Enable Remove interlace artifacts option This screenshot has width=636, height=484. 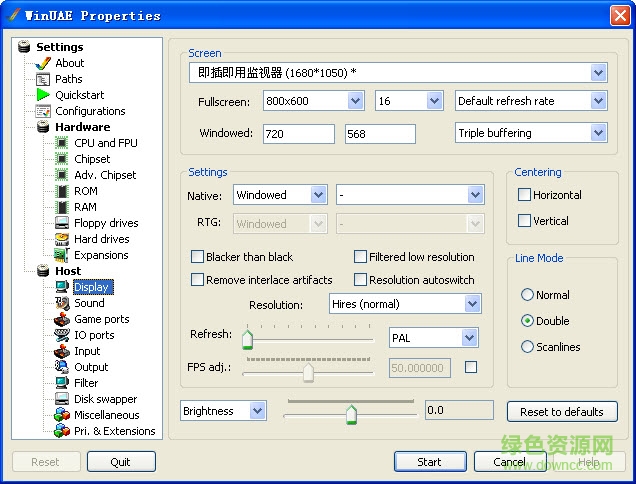pyautogui.click(x=197, y=280)
